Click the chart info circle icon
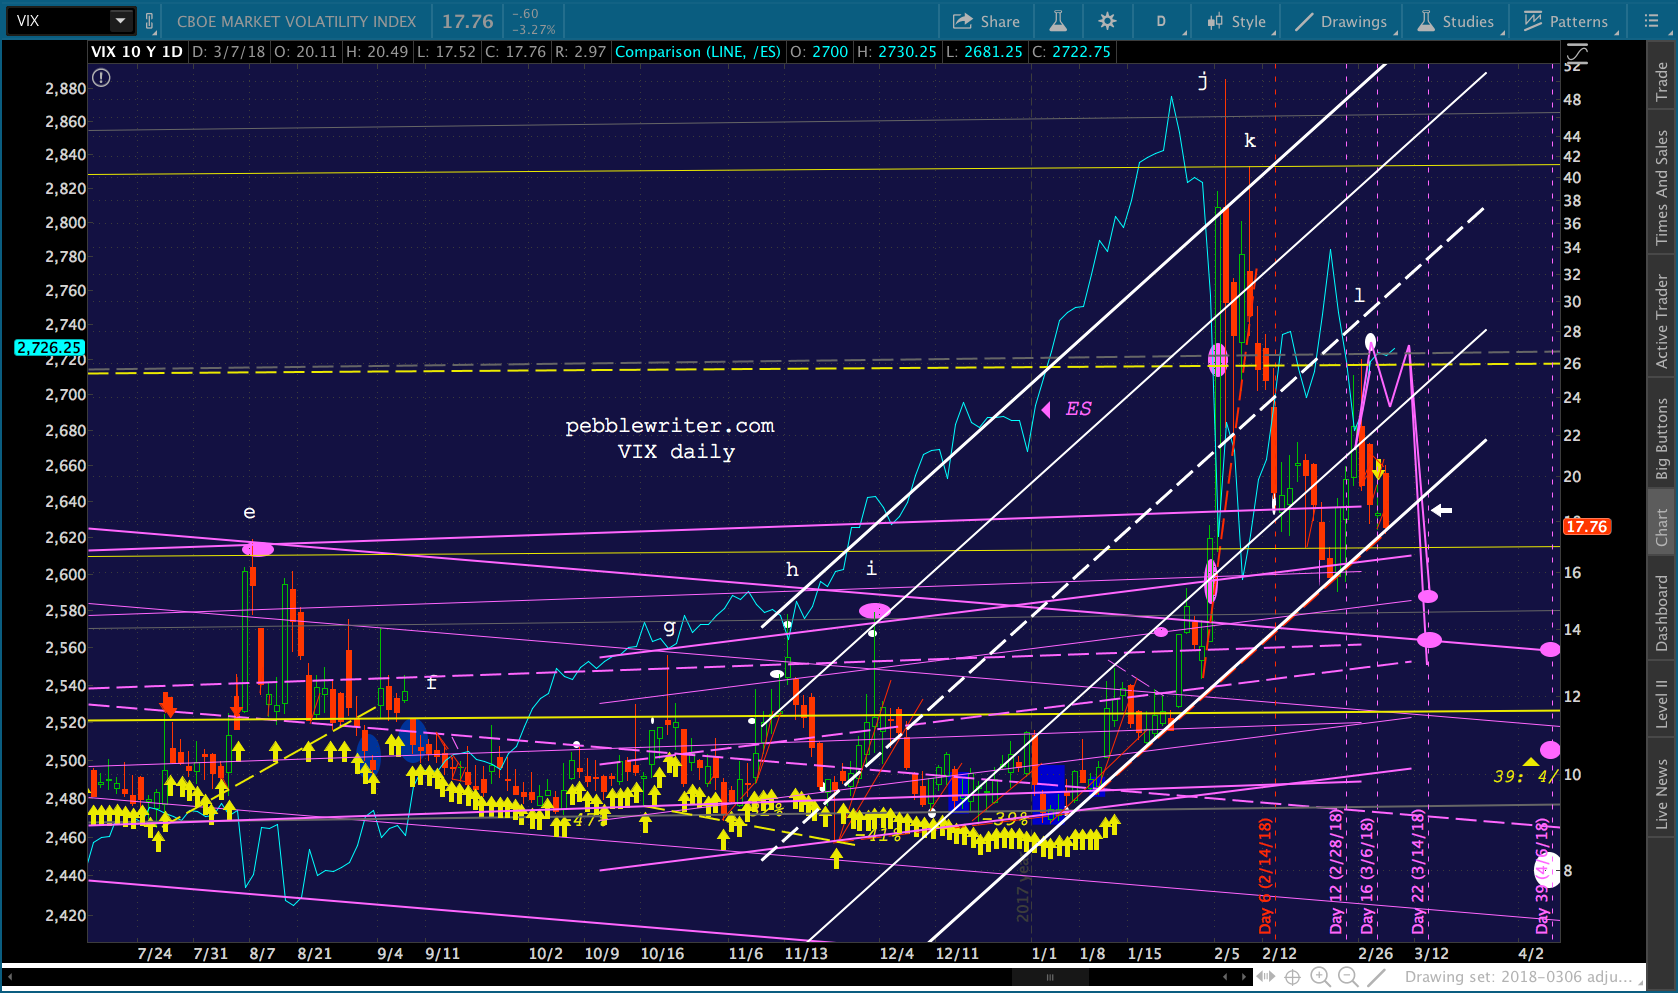Image resolution: width=1678 pixels, height=993 pixels. click(x=101, y=77)
